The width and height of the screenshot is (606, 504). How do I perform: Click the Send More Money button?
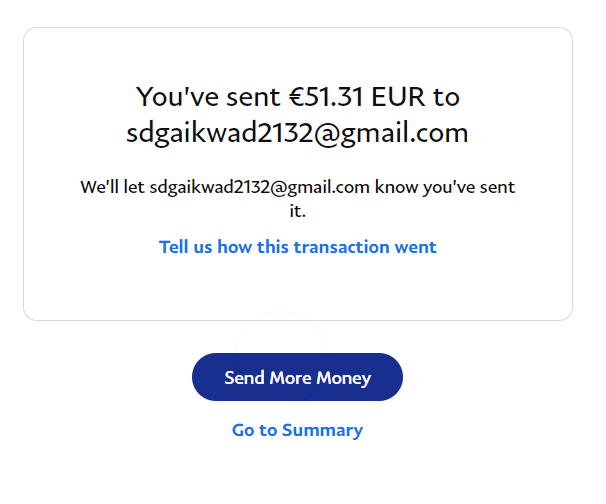(297, 378)
